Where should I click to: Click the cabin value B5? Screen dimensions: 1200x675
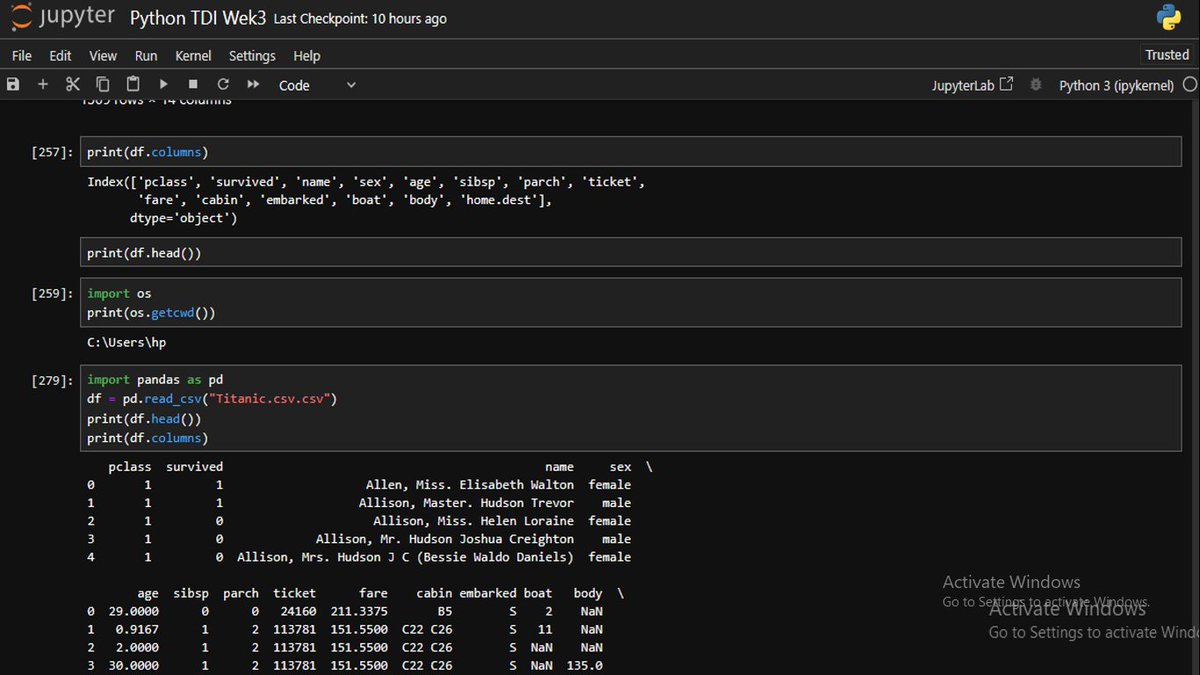(x=445, y=611)
